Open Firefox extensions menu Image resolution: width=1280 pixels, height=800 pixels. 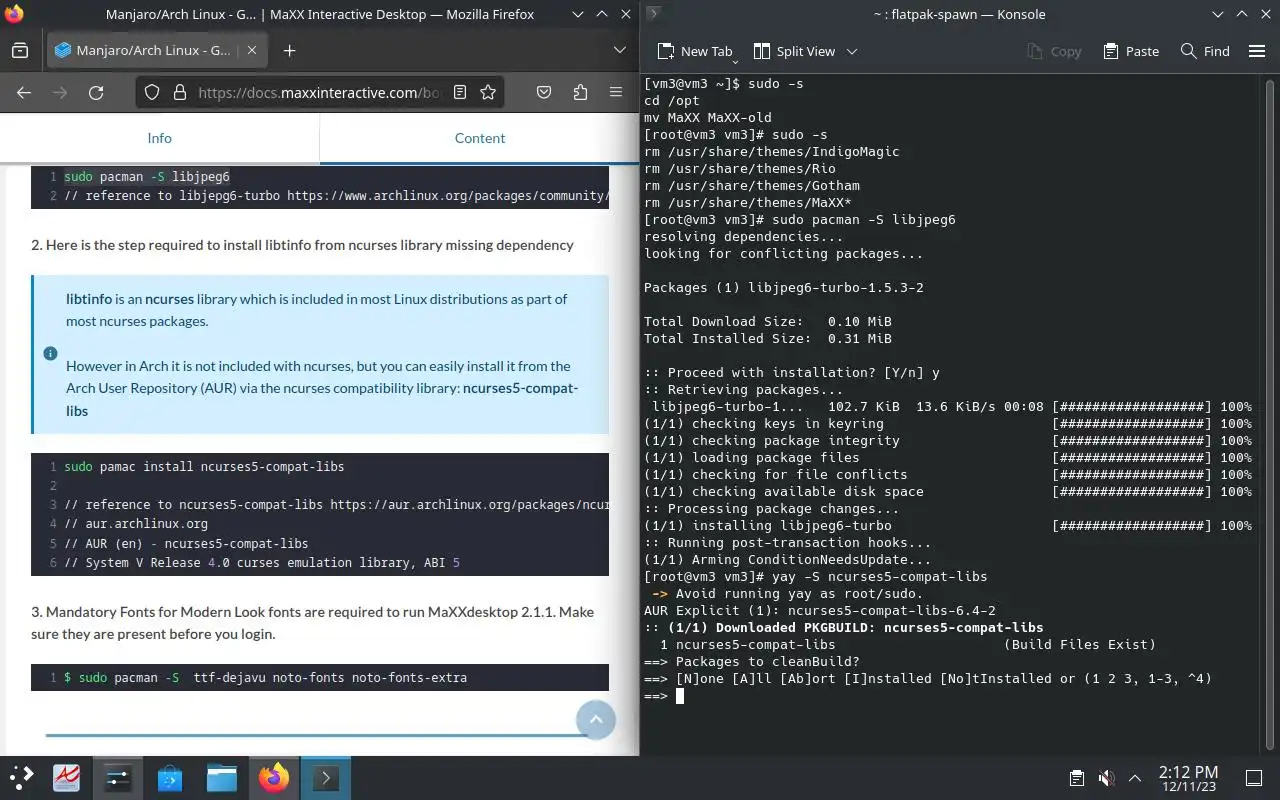coord(580,92)
